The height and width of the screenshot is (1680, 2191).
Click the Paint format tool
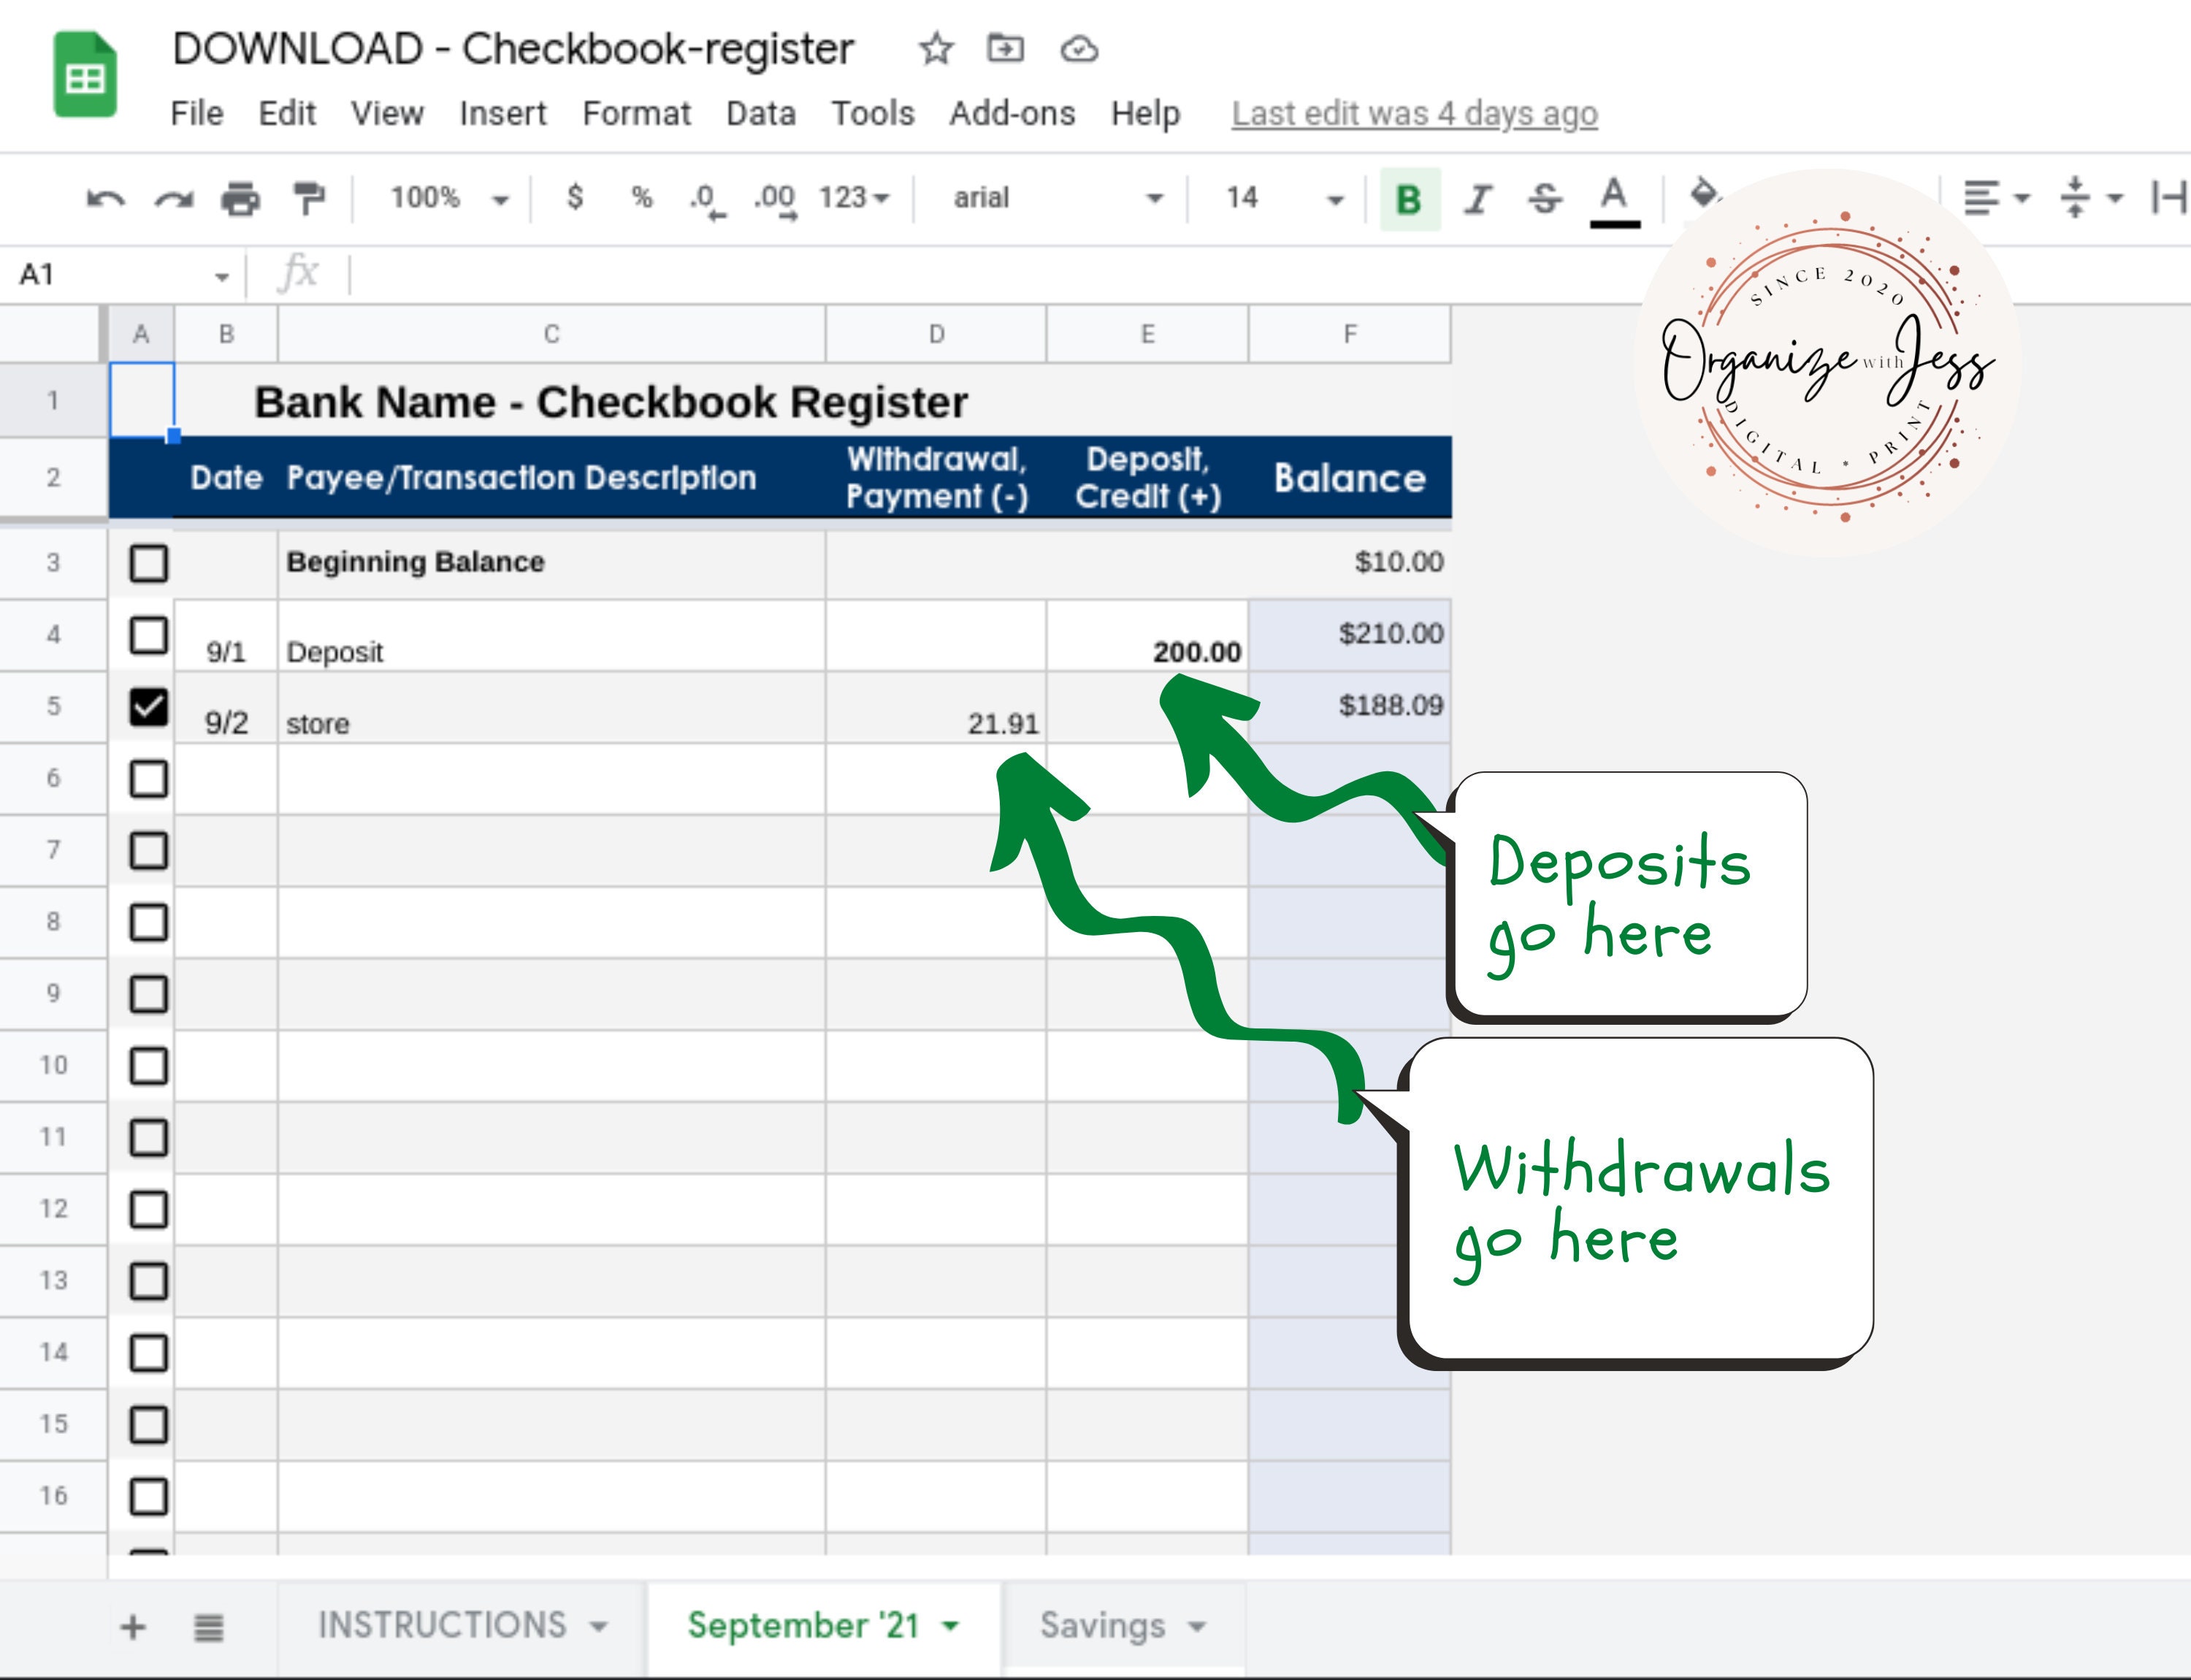[309, 198]
